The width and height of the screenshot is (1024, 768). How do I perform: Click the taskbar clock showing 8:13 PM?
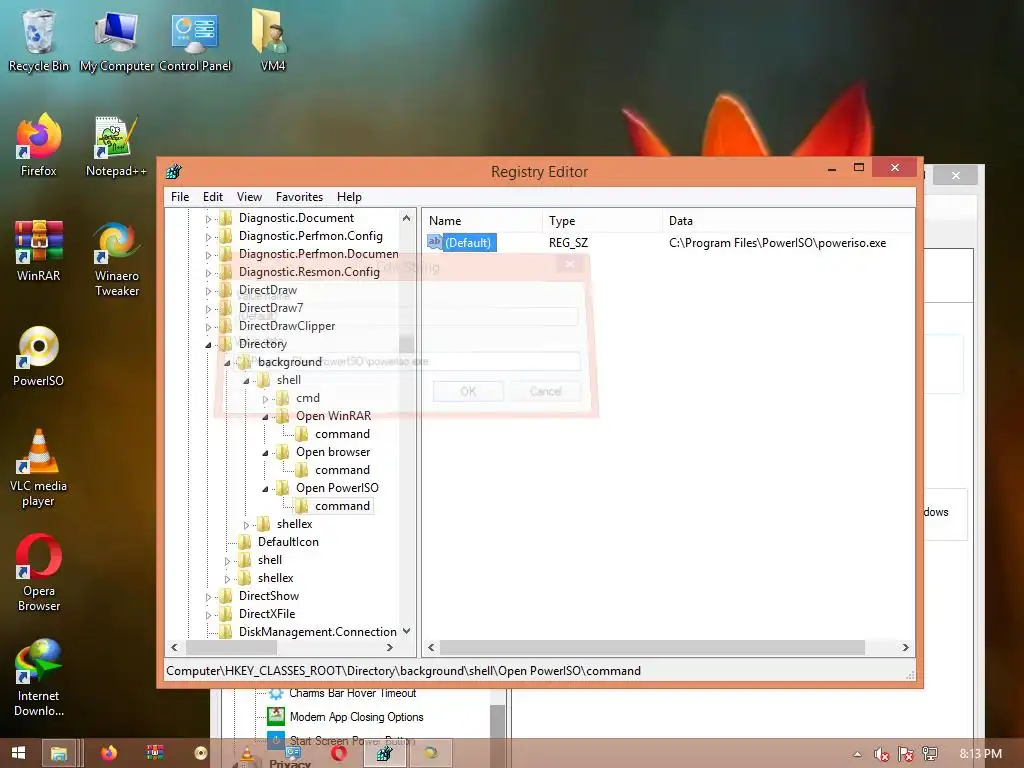[x=980, y=754]
